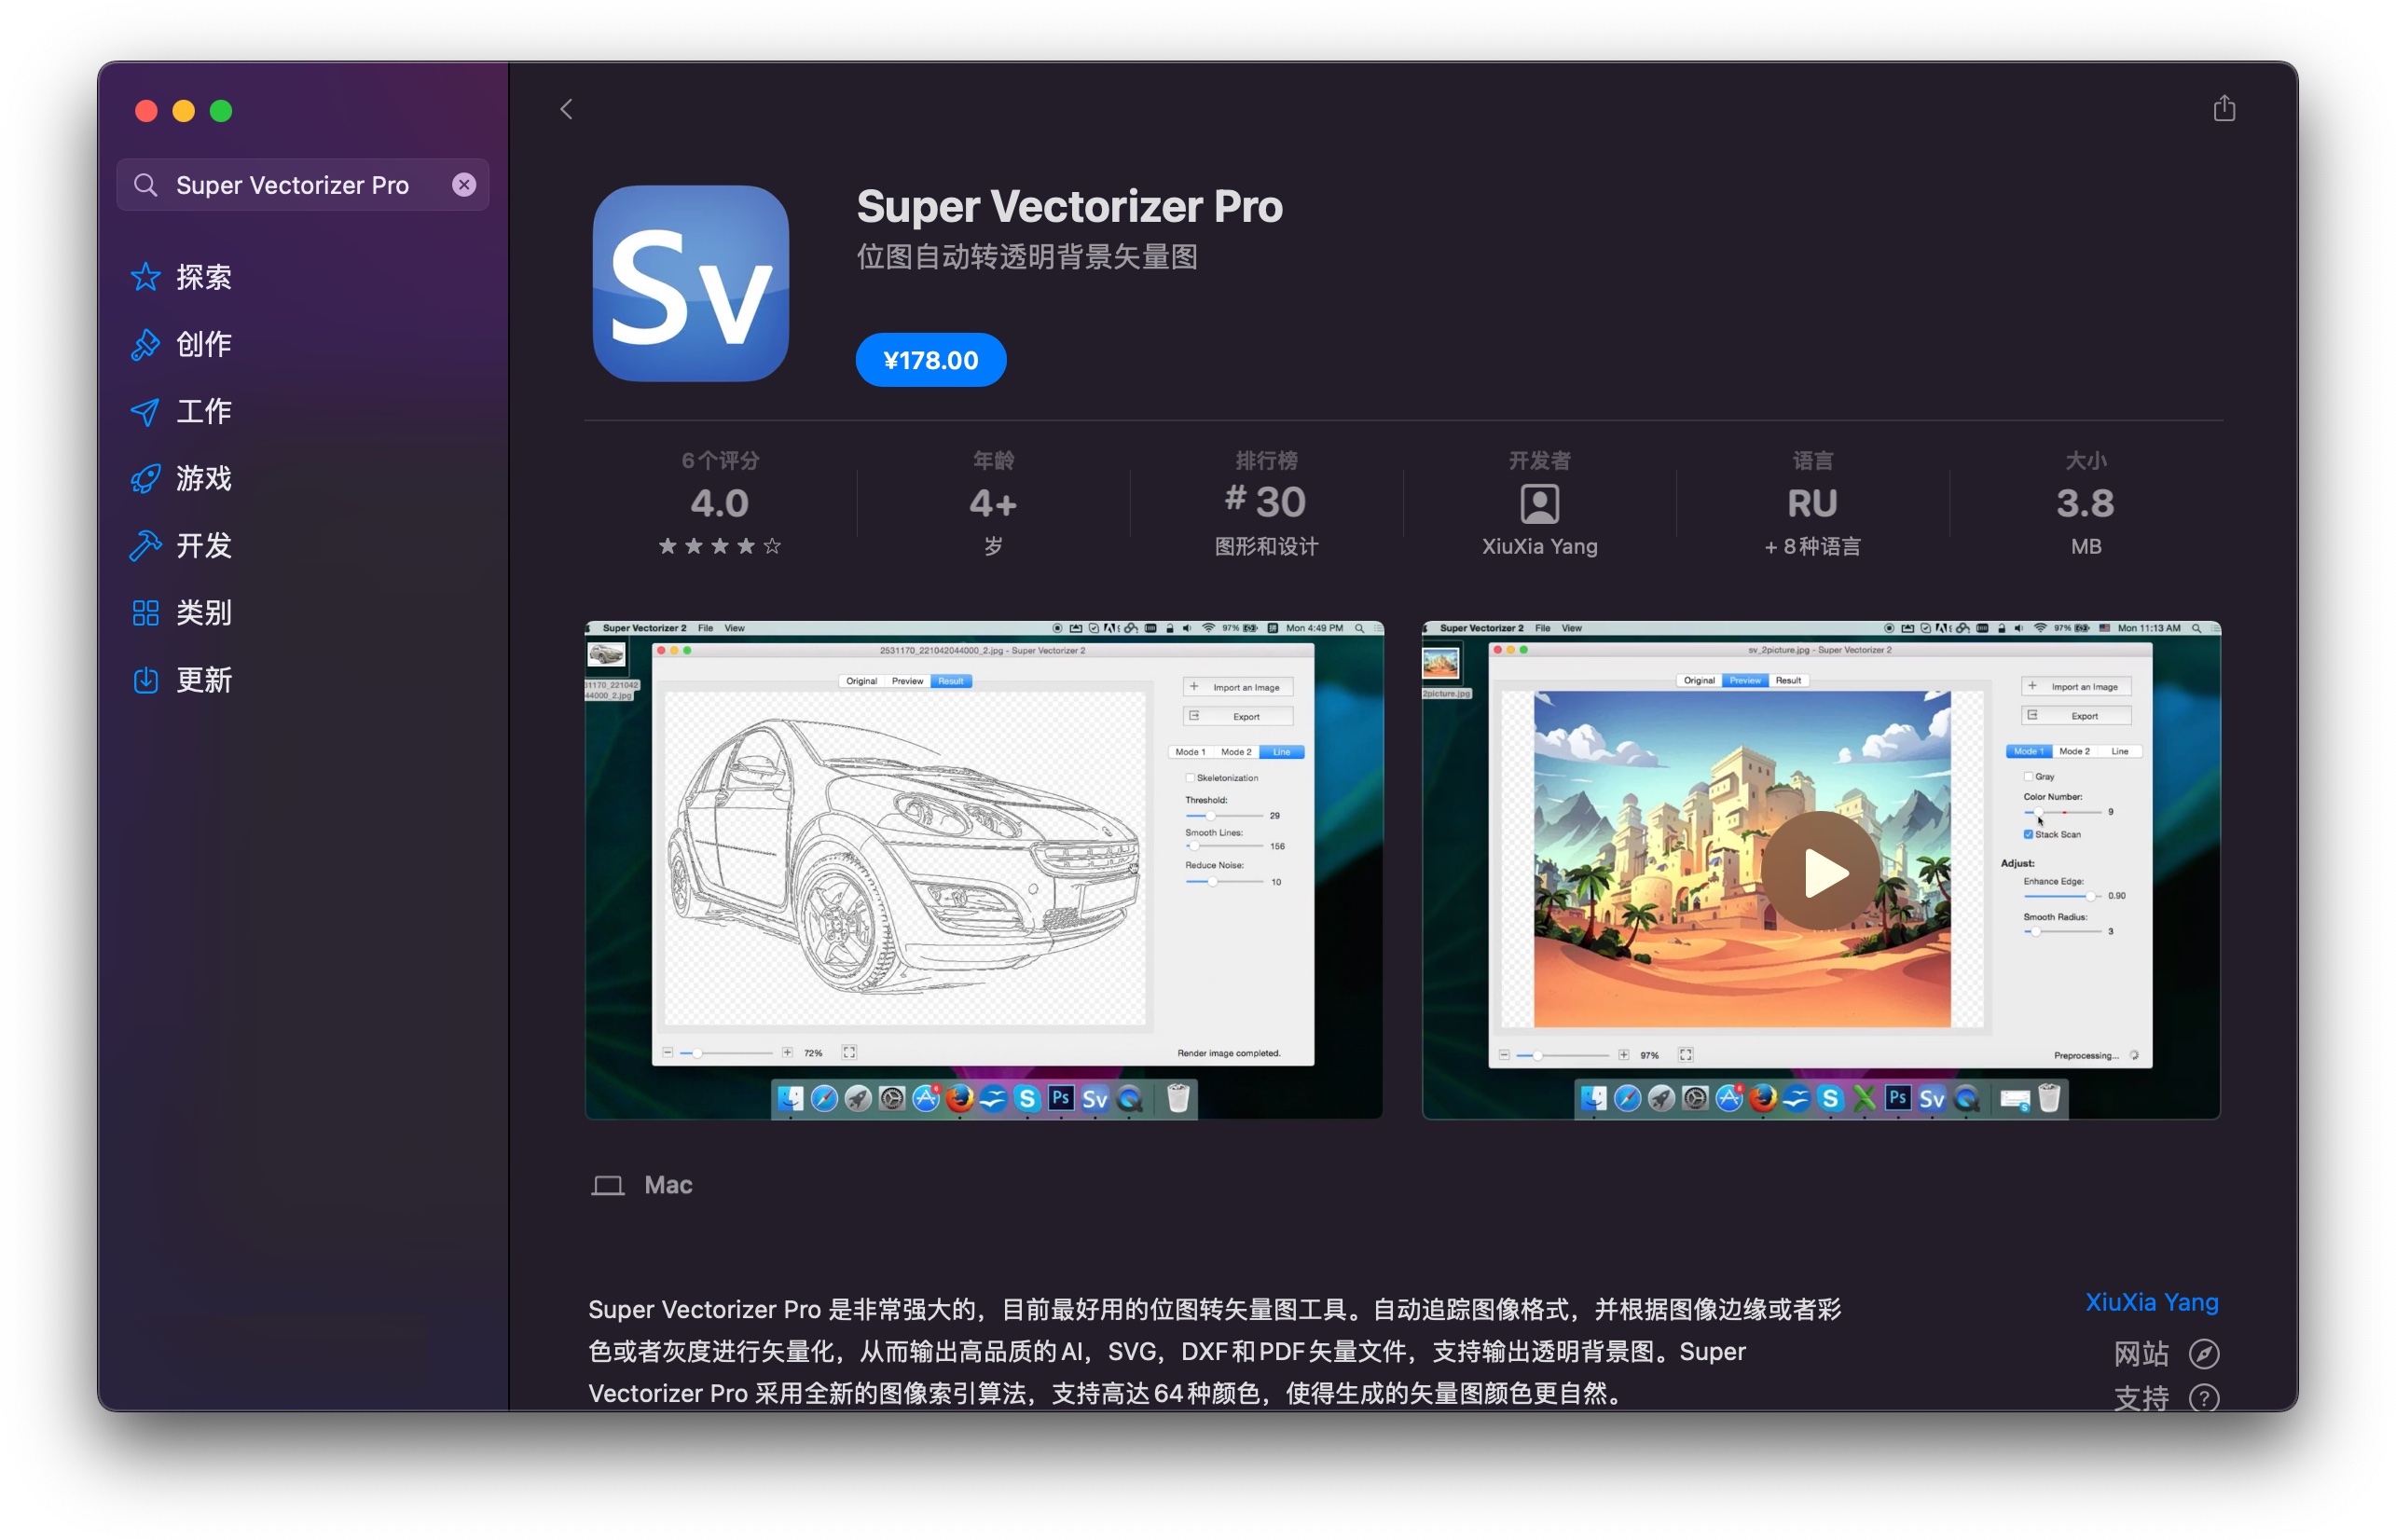This screenshot has height=1540, width=2396.
Task: Click the Super Vectorizer Pro title
Action: (x=1069, y=207)
